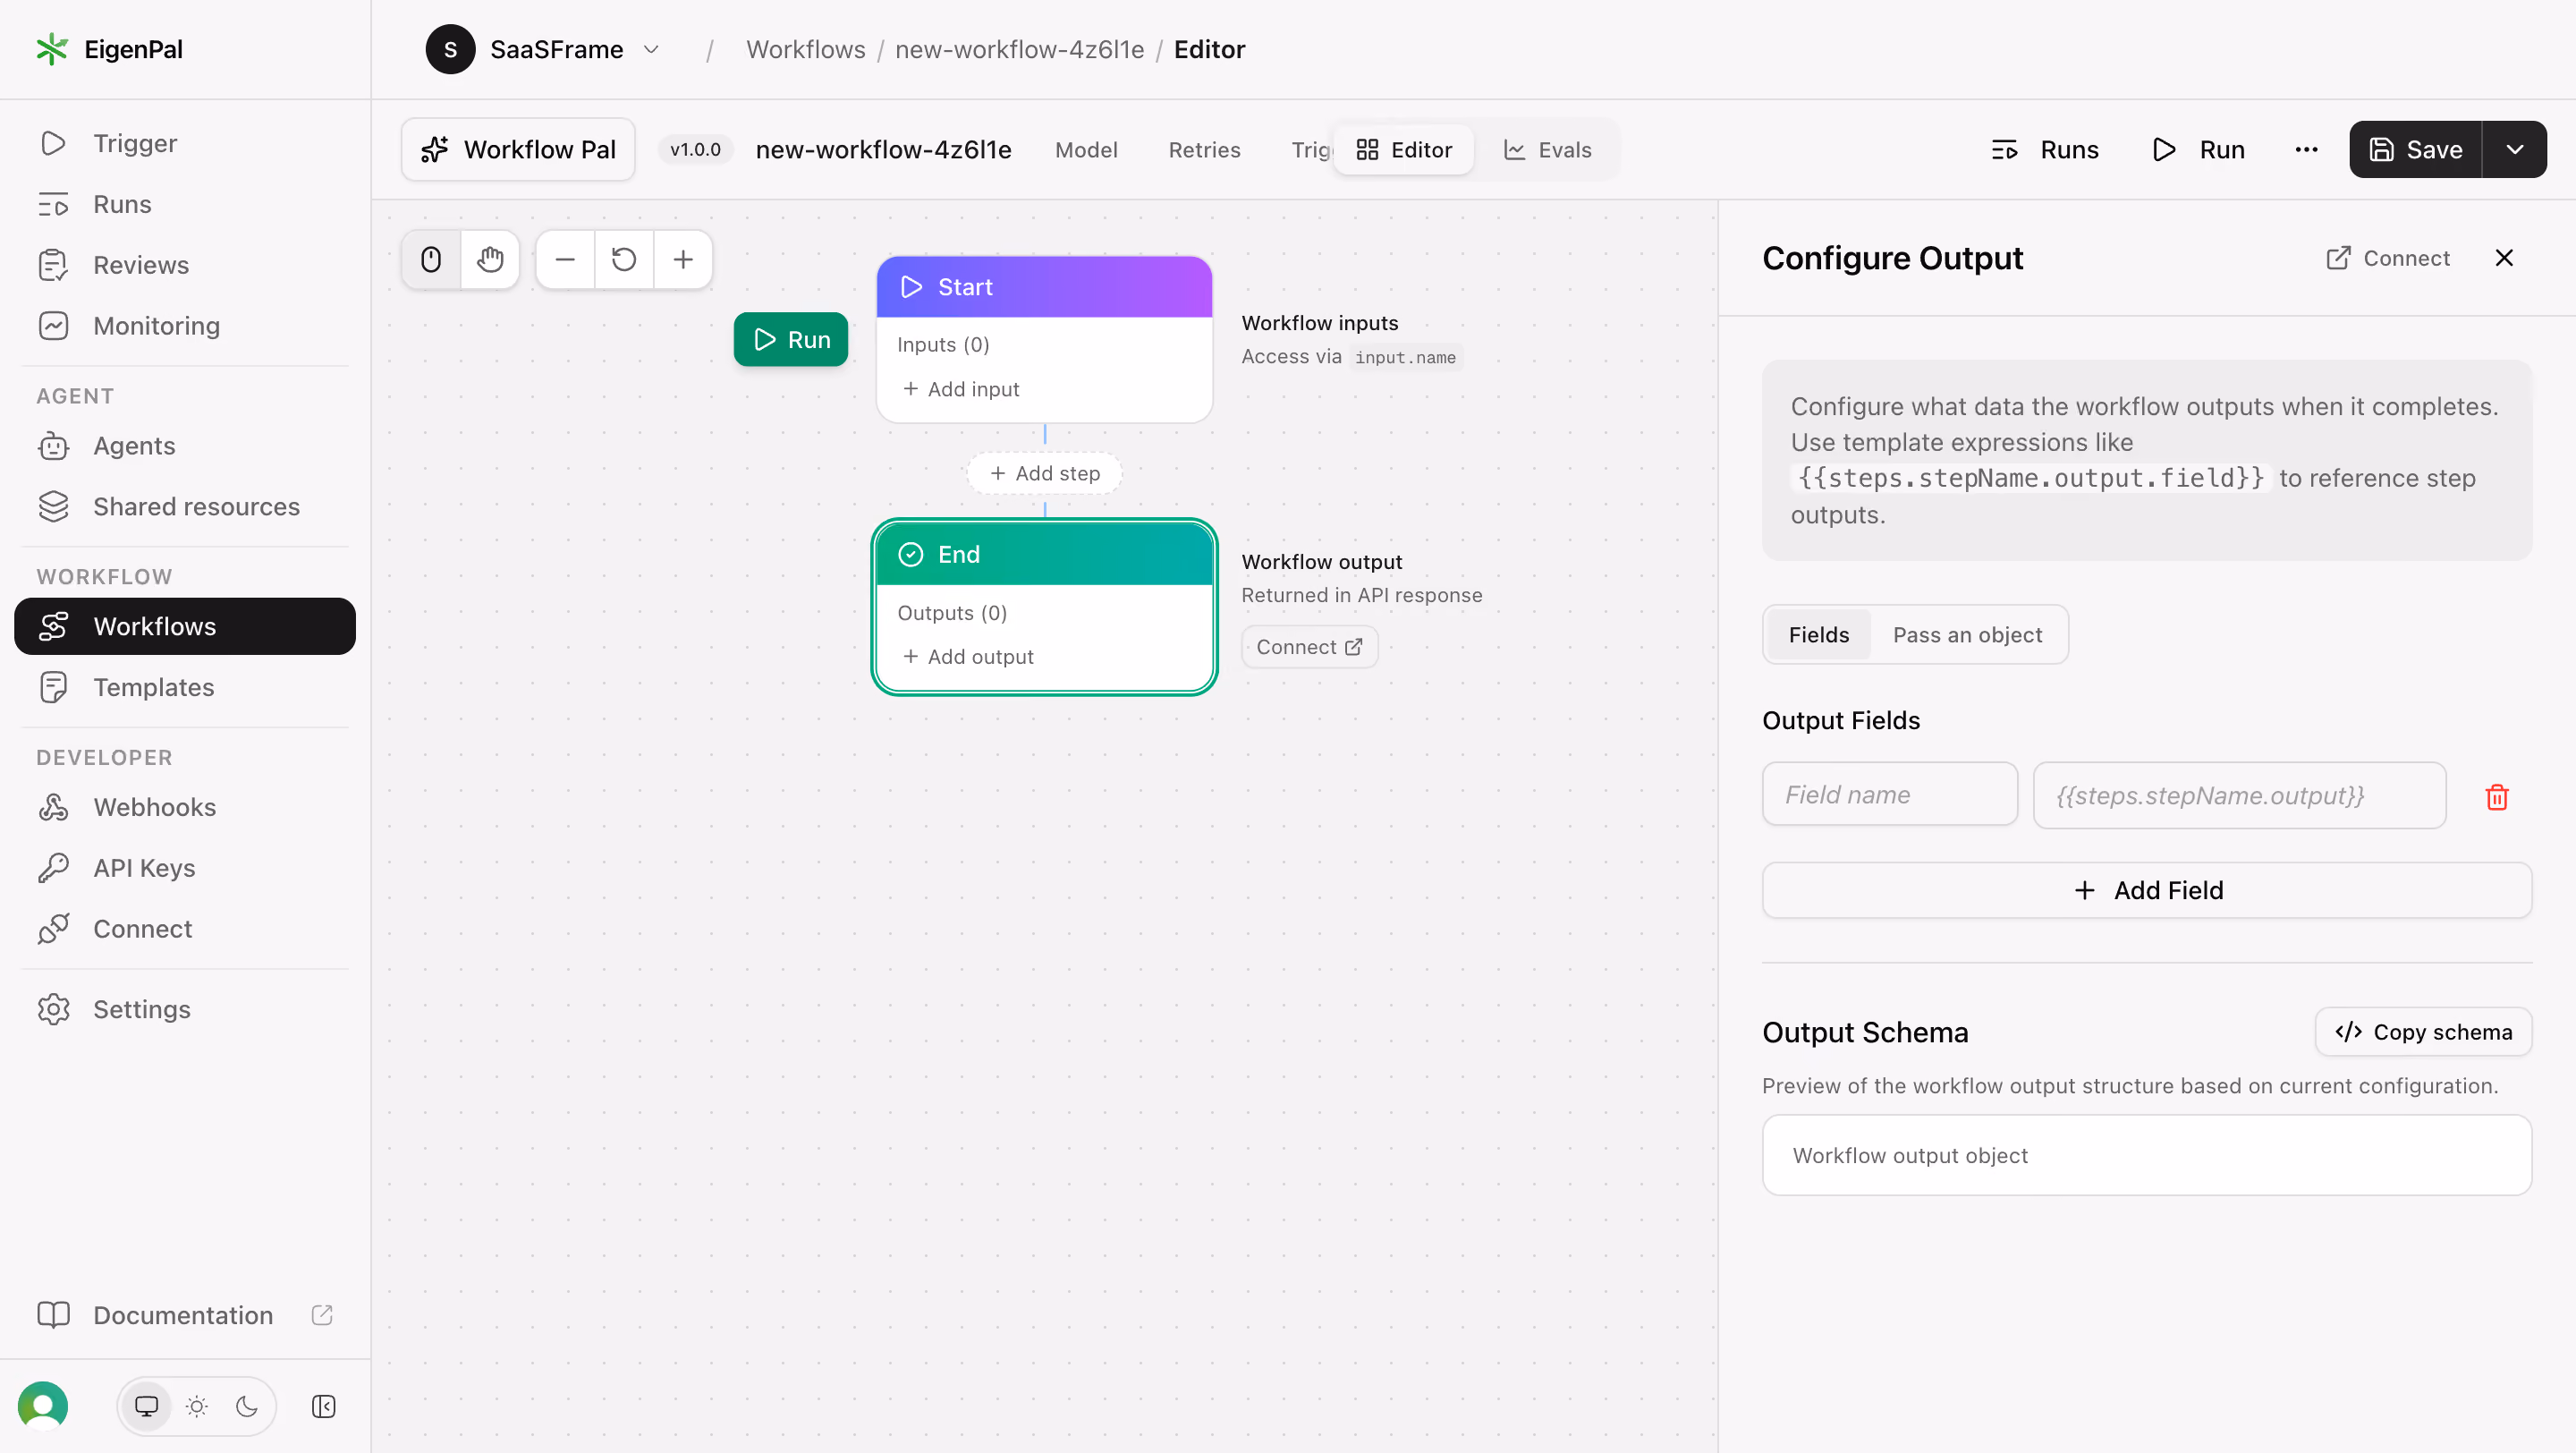Screen dimensions: 2576x1453
Task: Collapse the sidebar panel
Action: coord(323,1406)
